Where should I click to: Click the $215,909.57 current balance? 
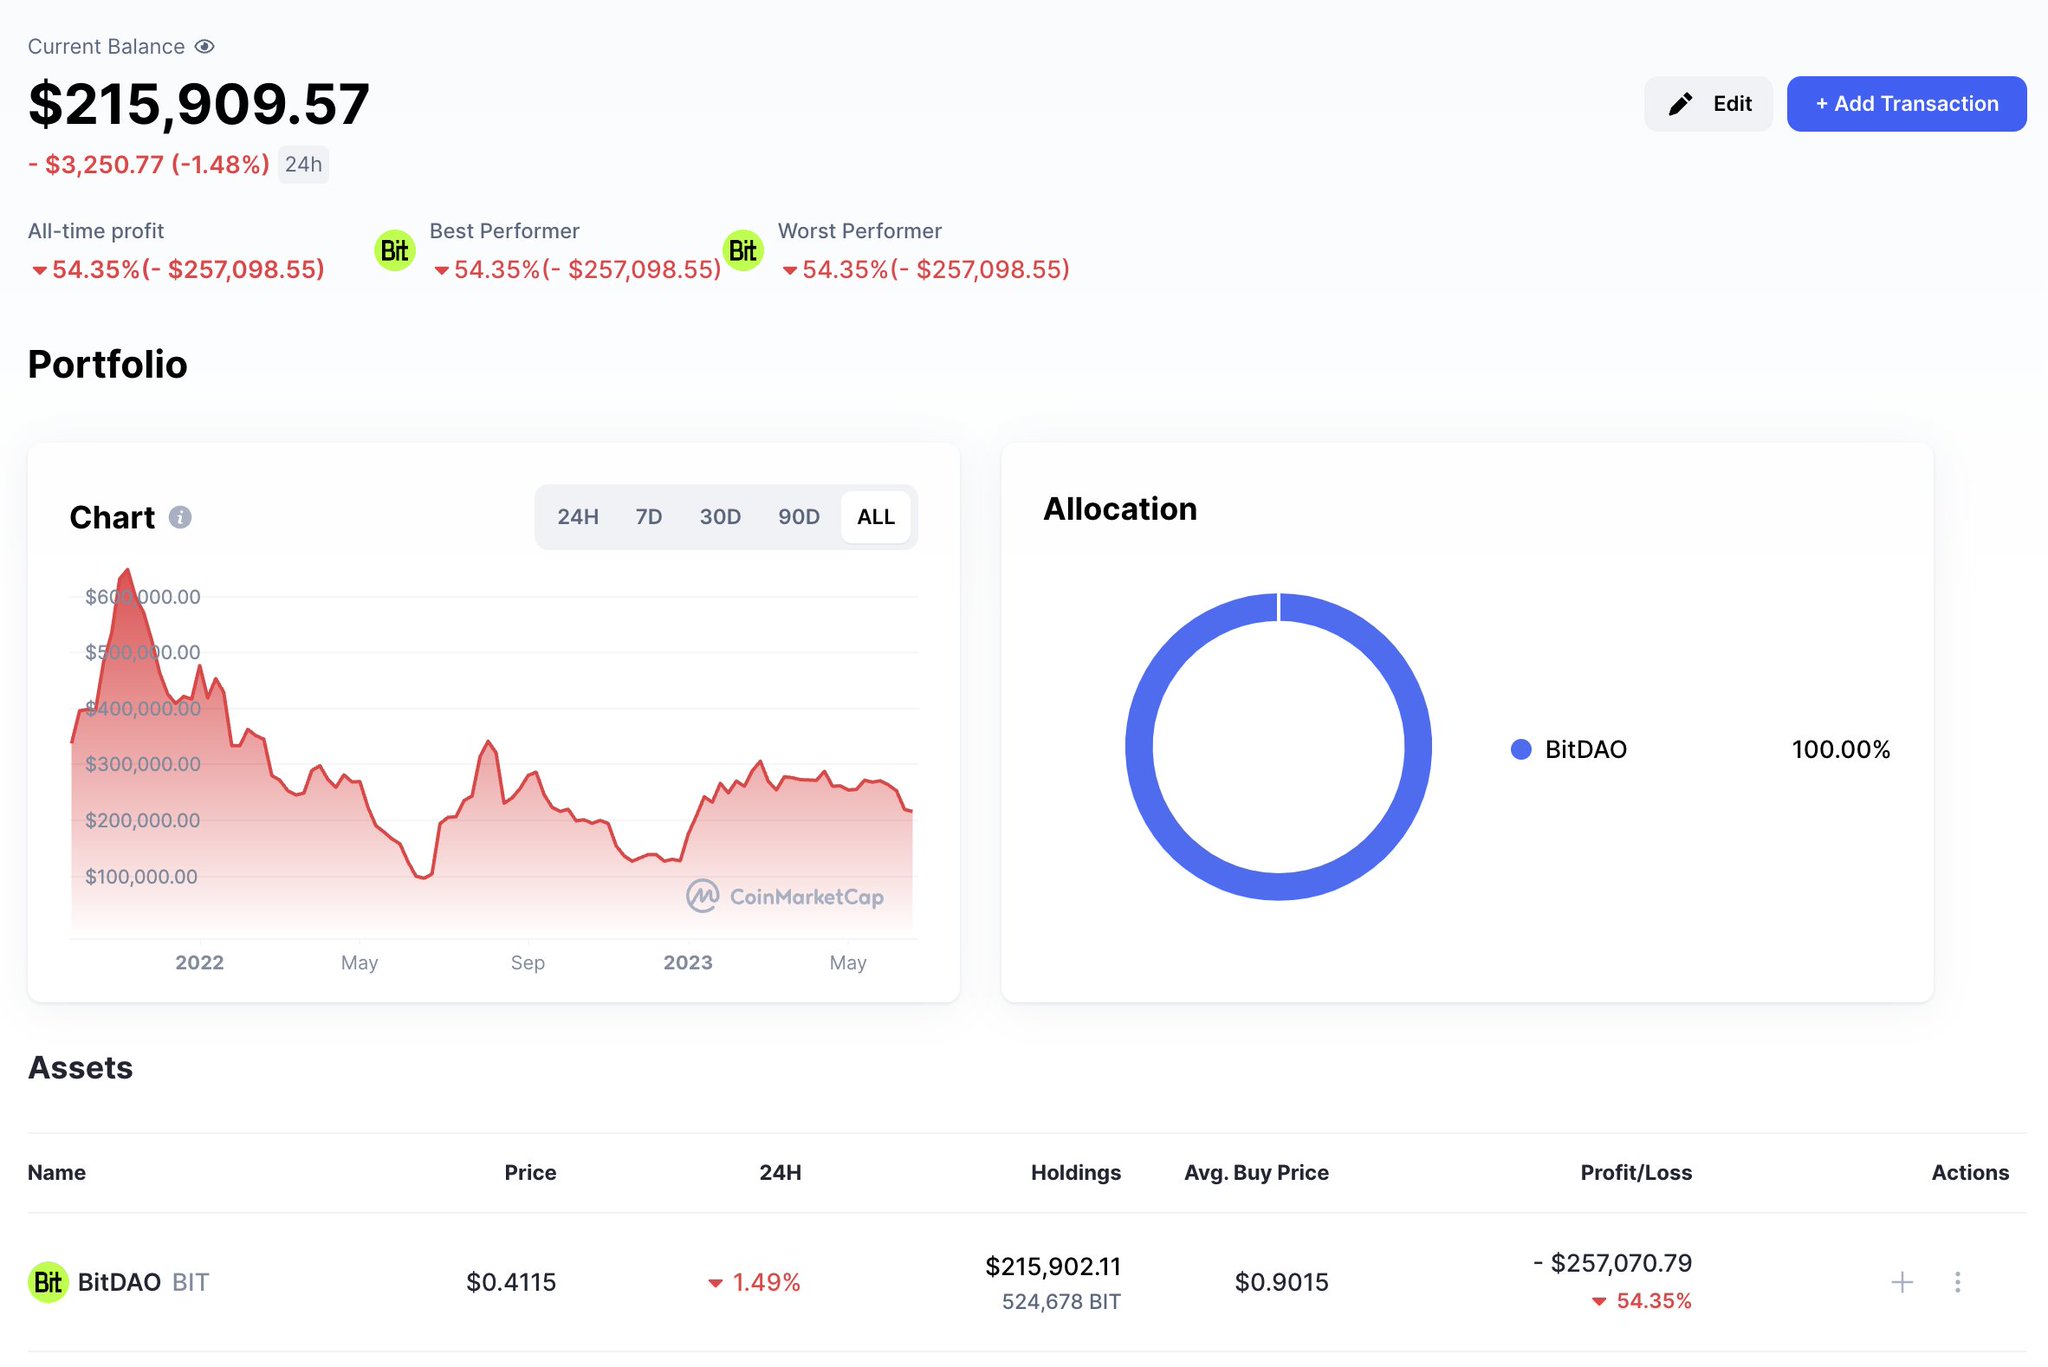coord(199,104)
